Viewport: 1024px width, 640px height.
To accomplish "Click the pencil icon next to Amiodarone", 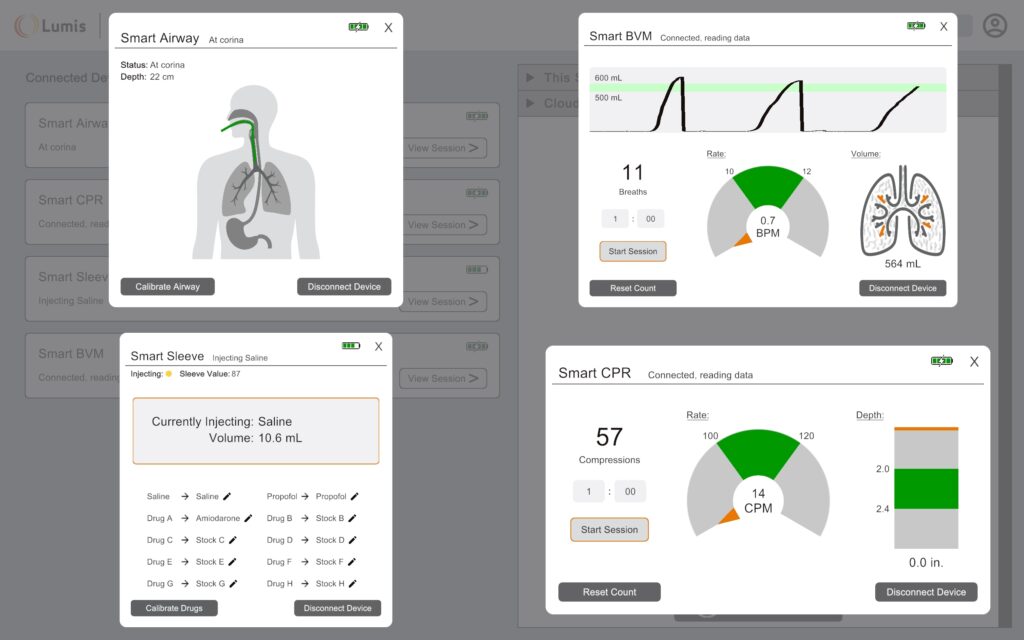I will tap(248, 518).
